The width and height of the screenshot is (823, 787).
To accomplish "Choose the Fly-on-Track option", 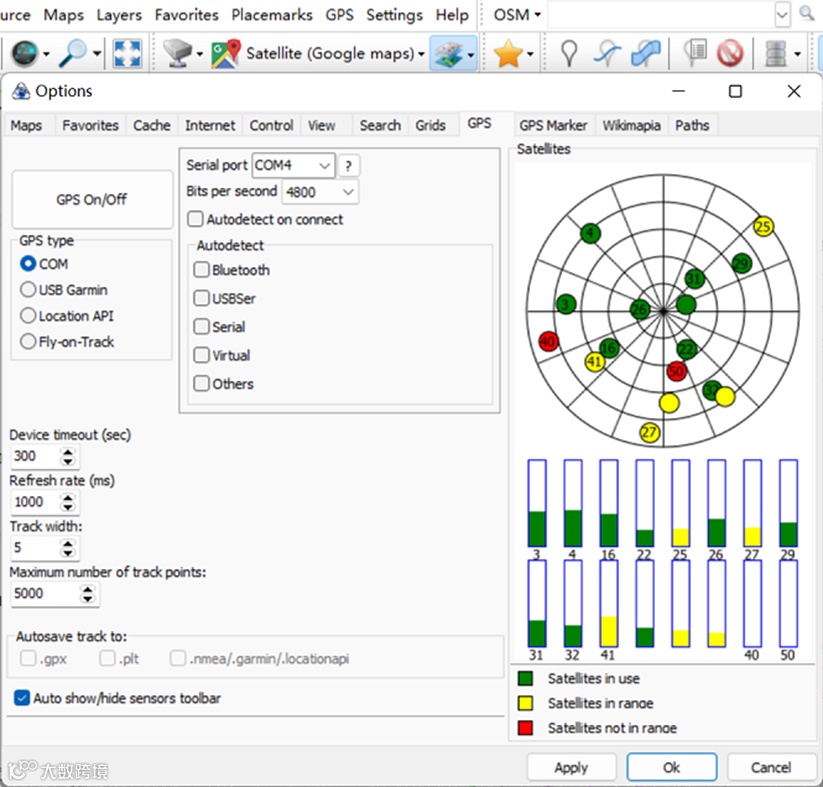I will tap(28, 342).
